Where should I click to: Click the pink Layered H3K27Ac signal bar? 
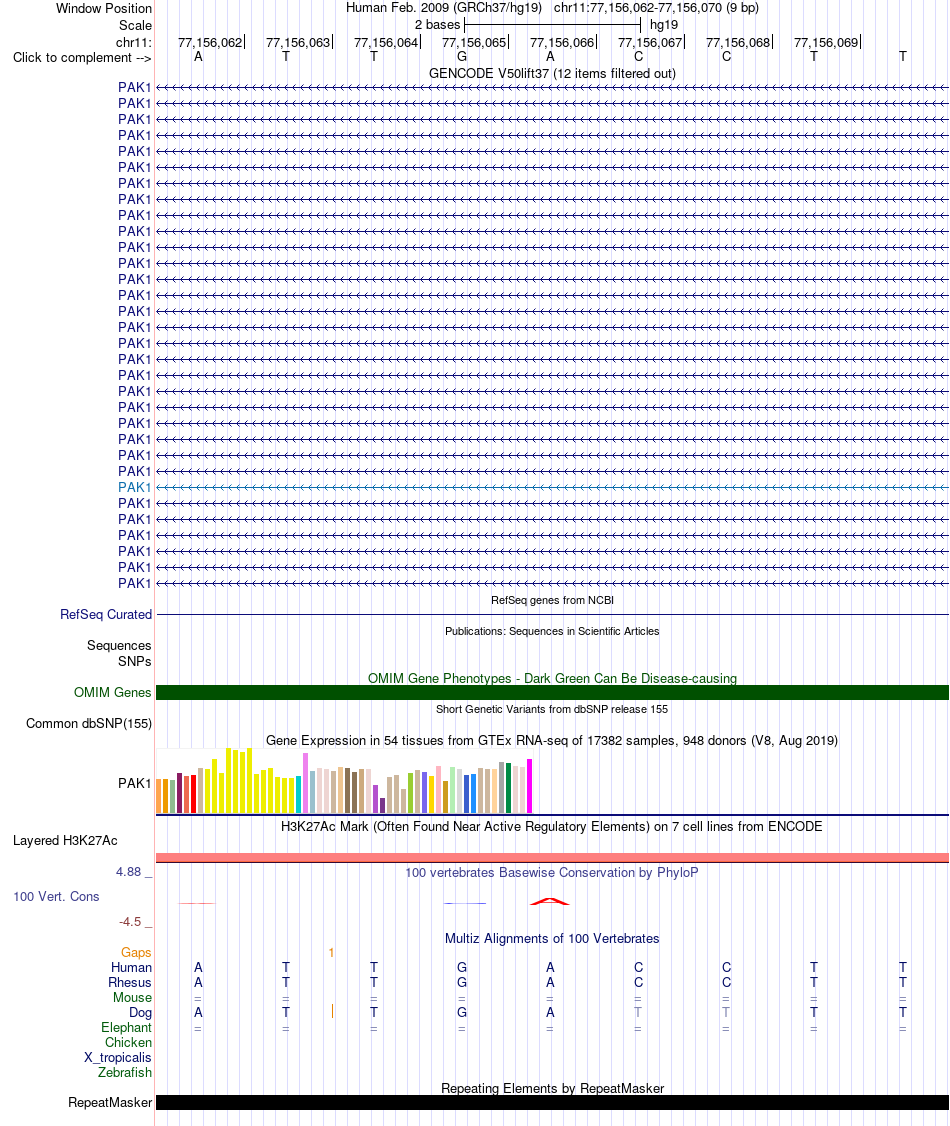[552, 857]
